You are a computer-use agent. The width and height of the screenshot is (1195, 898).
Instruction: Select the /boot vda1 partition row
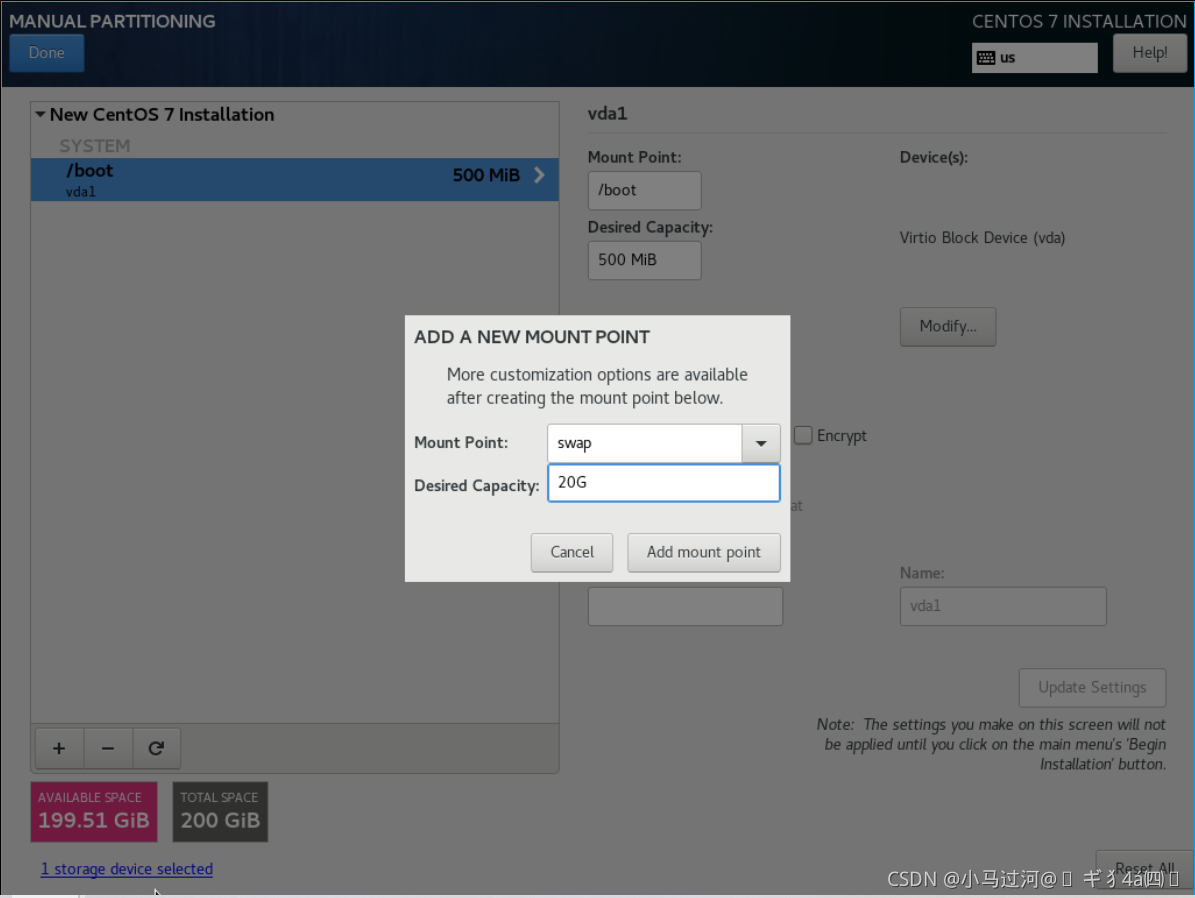coord(294,180)
